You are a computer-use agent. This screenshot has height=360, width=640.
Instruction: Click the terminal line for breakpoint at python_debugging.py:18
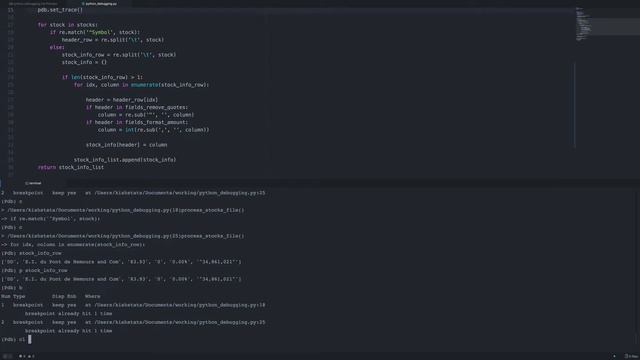click(x=133, y=305)
